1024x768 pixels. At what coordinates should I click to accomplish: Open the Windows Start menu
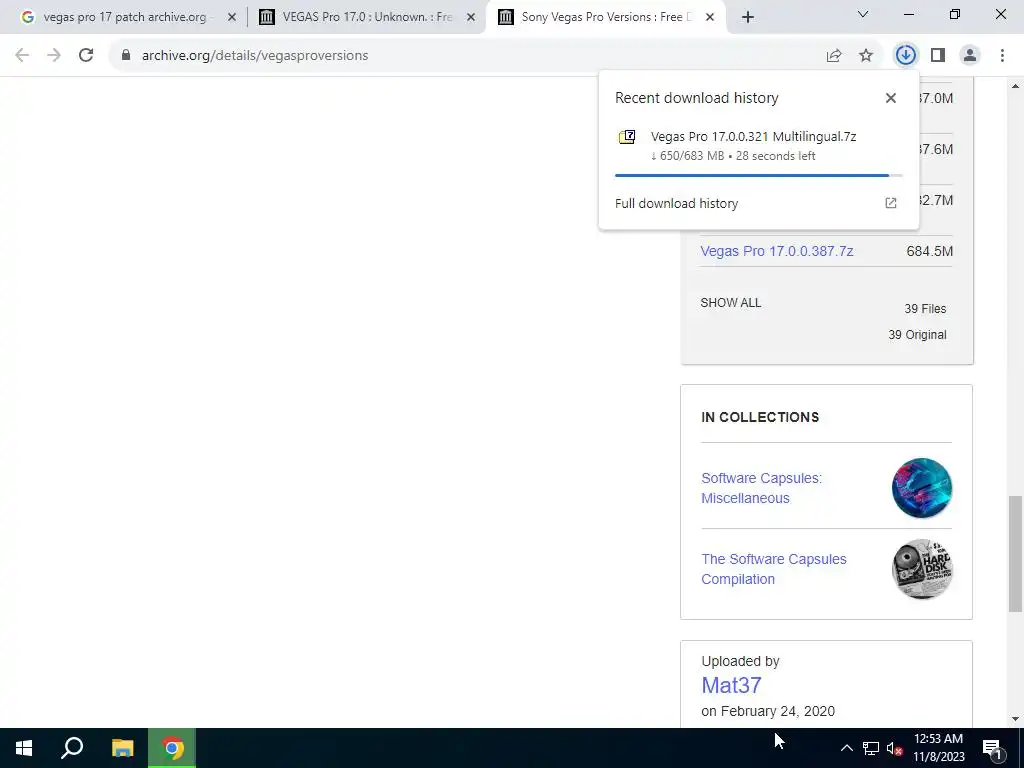click(x=24, y=748)
